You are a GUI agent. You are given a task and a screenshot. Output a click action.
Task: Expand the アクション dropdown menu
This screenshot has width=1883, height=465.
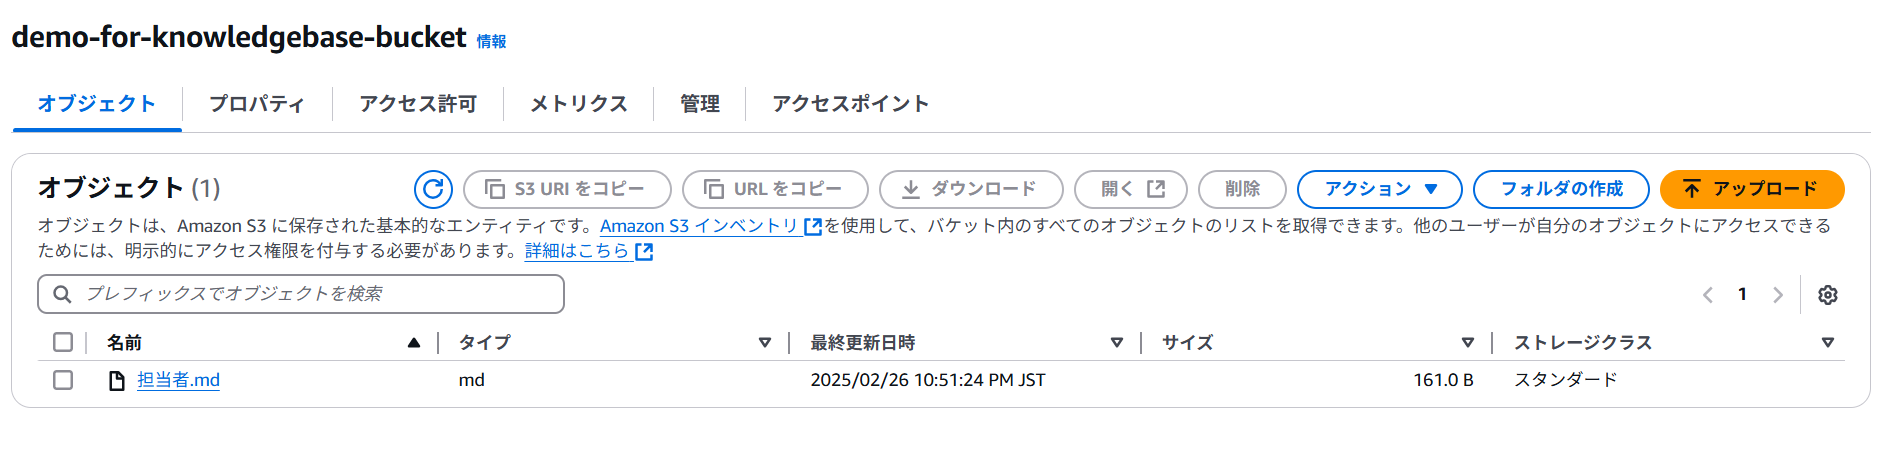[1379, 189]
